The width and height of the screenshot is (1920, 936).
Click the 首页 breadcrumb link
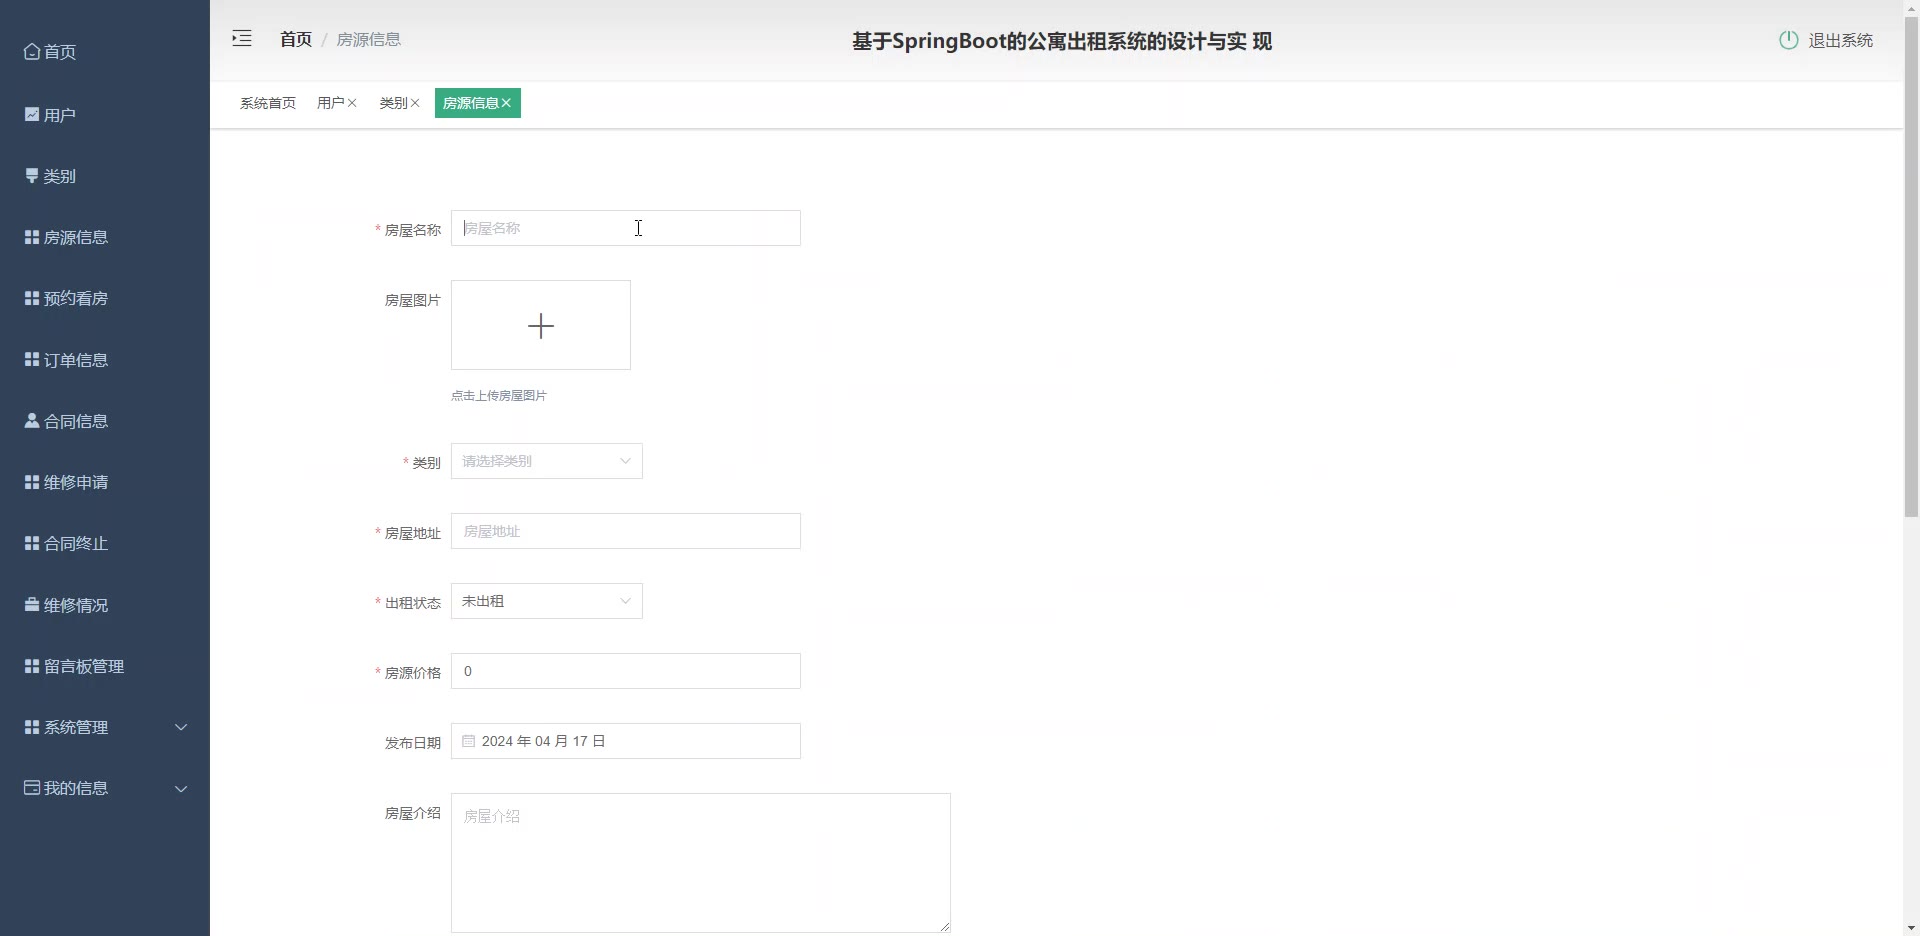point(296,39)
